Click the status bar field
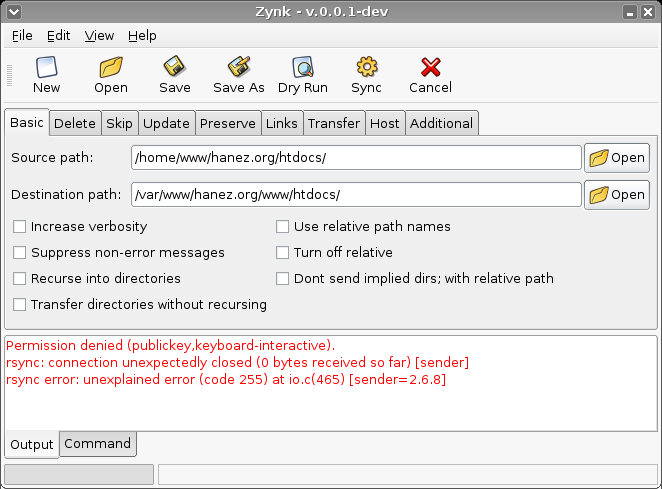The image size is (662, 489). [x=408, y=475]
